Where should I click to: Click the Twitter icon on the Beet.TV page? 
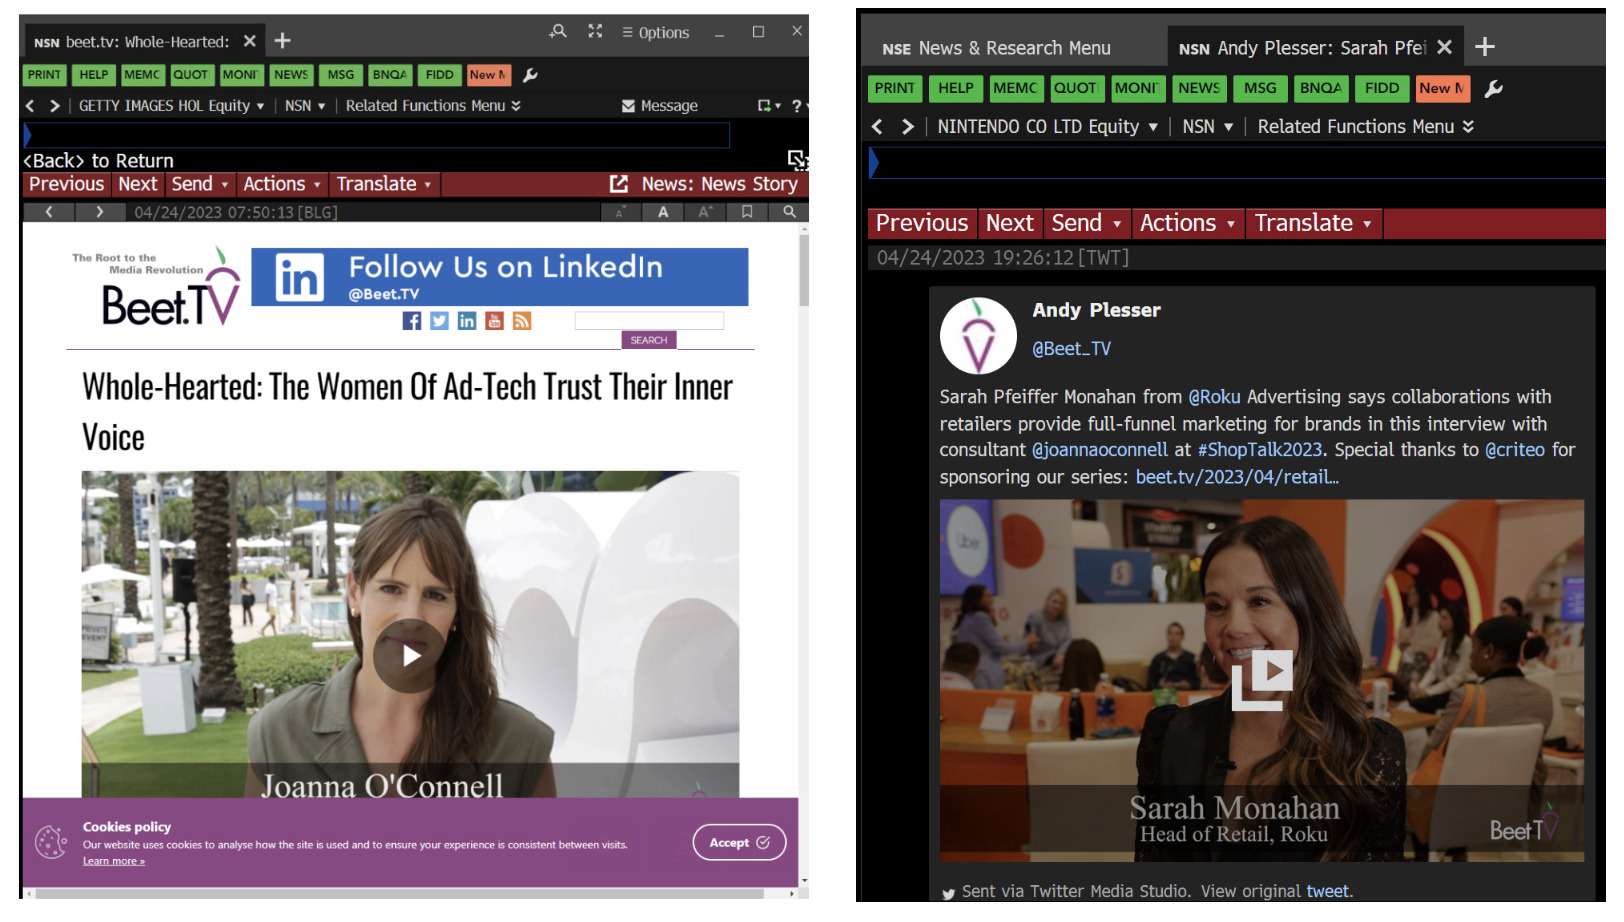(x=439, y=321)
